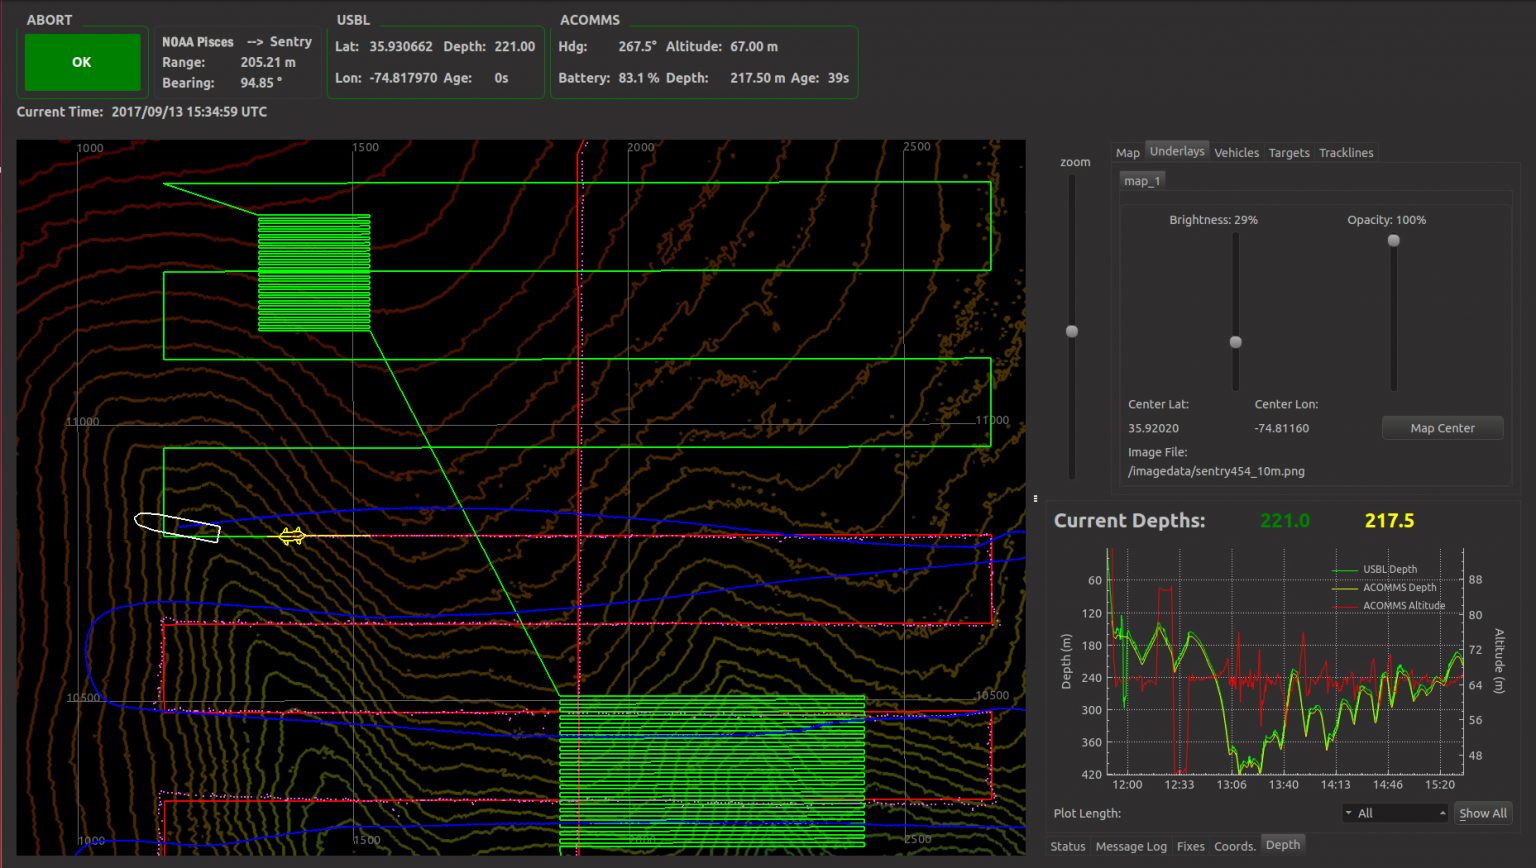Click the panel splitter handle beside the map

pos(1035,497)
